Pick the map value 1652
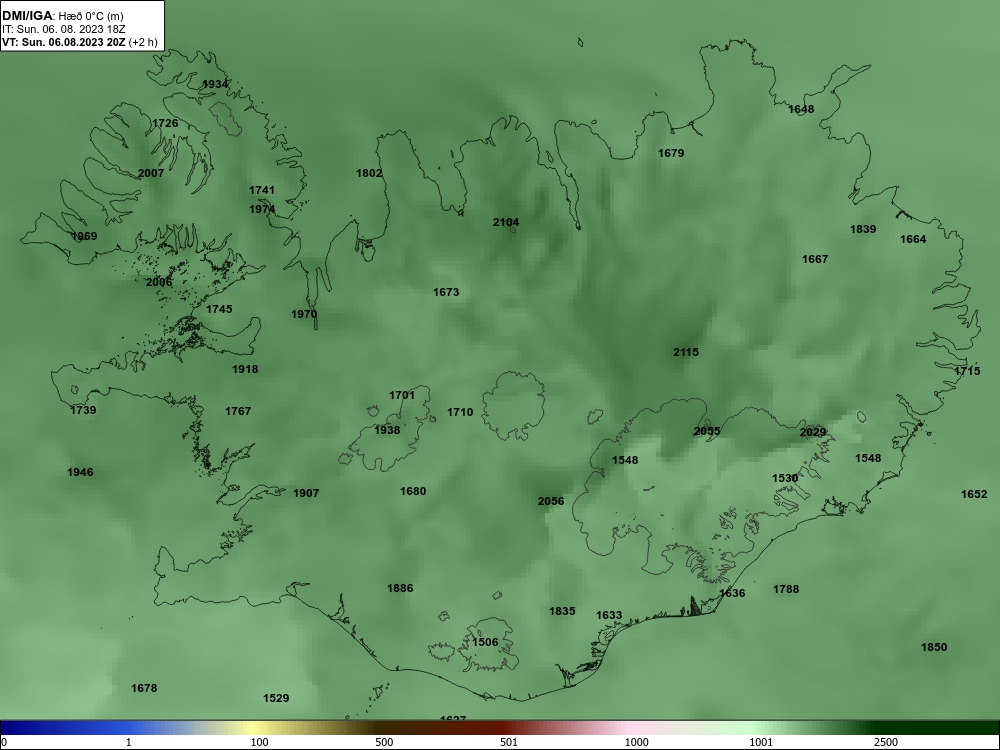This screenshot has width=1000, height=750. point(974,494)
